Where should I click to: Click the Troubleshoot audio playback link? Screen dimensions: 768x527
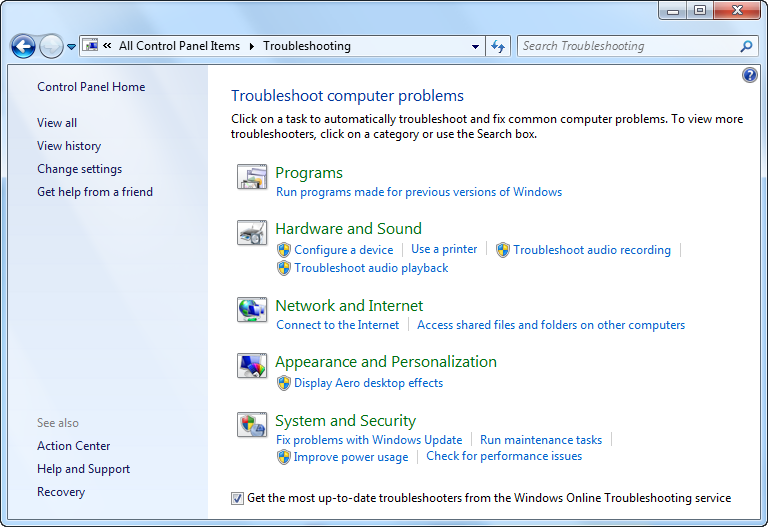point(371,268)
